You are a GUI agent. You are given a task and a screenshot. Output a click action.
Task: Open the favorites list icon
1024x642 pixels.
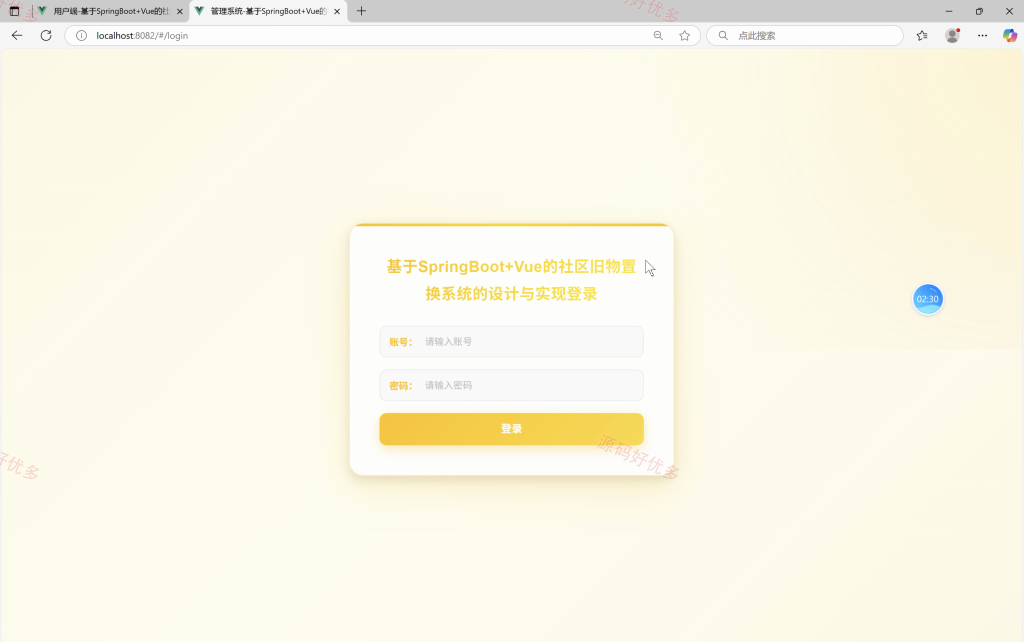coord(922,35)
